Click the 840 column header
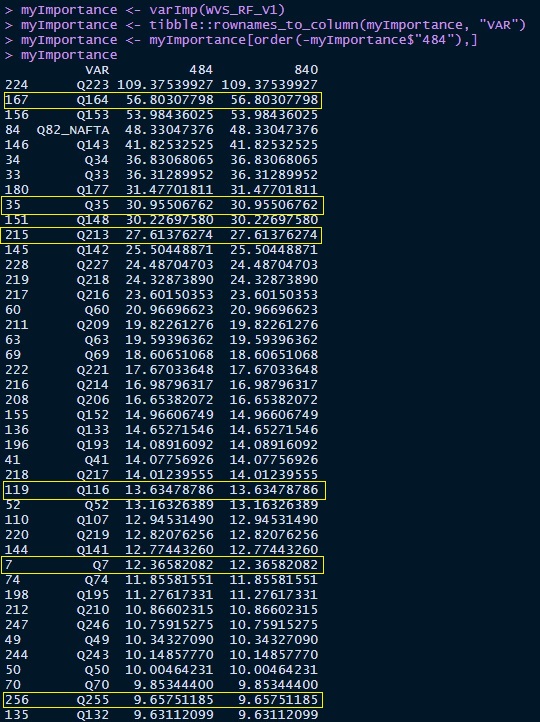Image resolution: width=540 pixels, height=722 pixels. tap(306, 70)
